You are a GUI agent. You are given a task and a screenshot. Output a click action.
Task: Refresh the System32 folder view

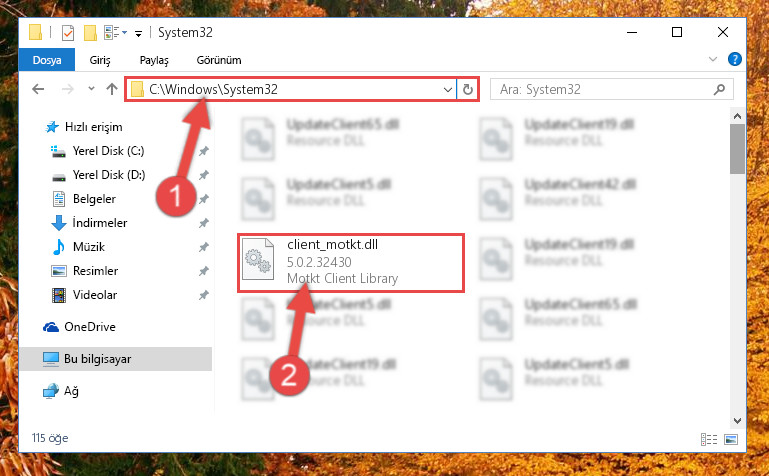(468, 89)
